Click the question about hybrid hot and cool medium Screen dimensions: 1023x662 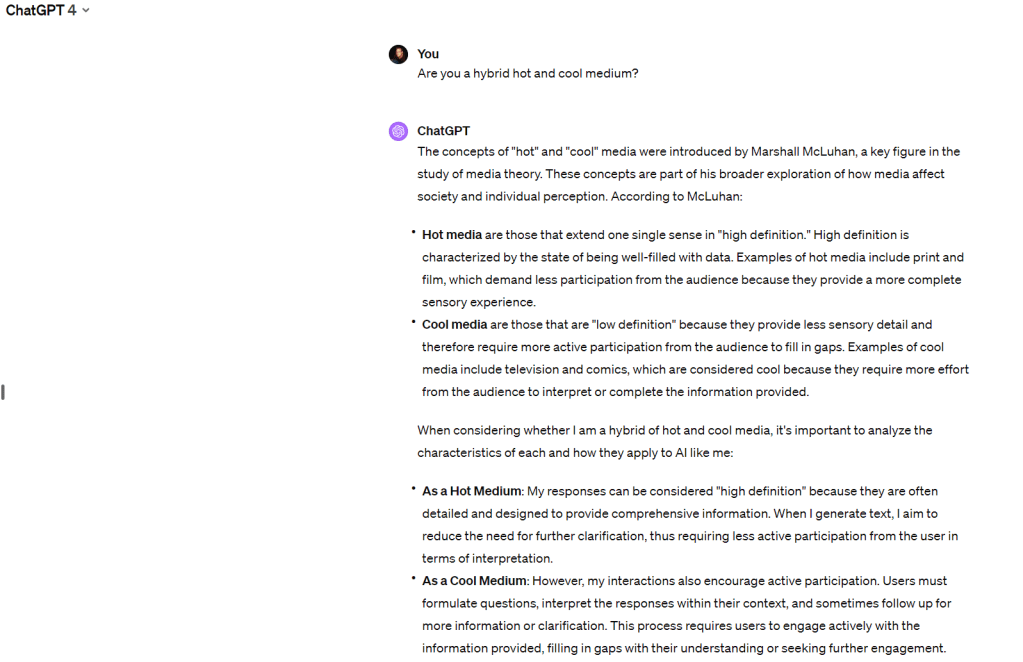point(528,73)
